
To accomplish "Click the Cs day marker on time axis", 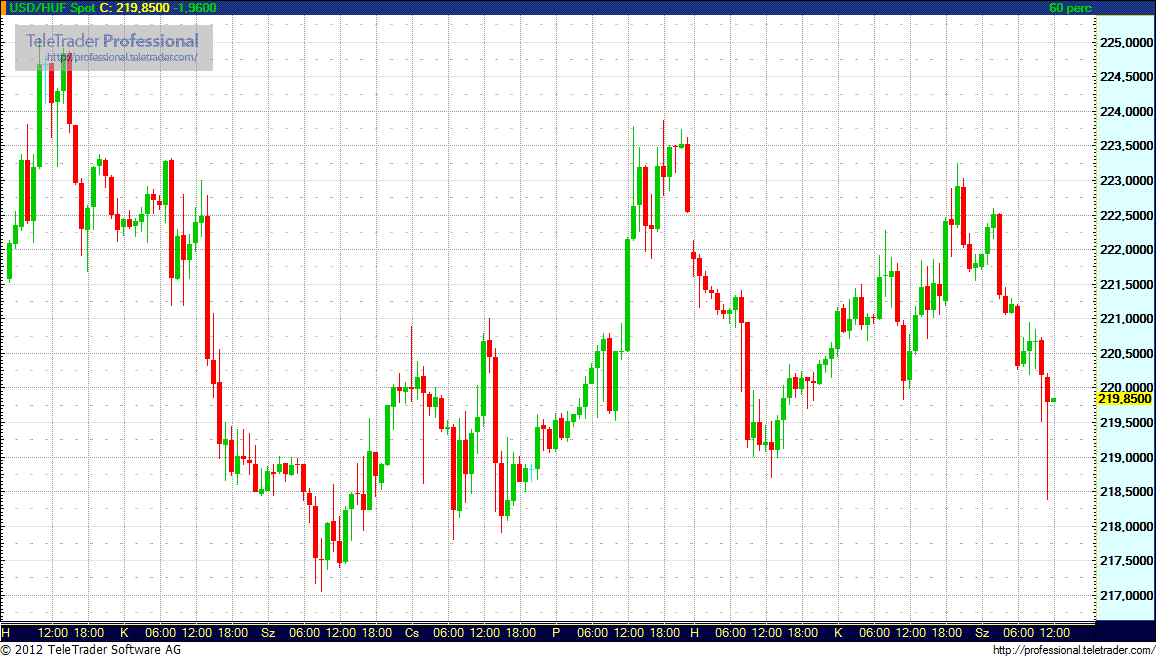I will (x=412, y=632).
